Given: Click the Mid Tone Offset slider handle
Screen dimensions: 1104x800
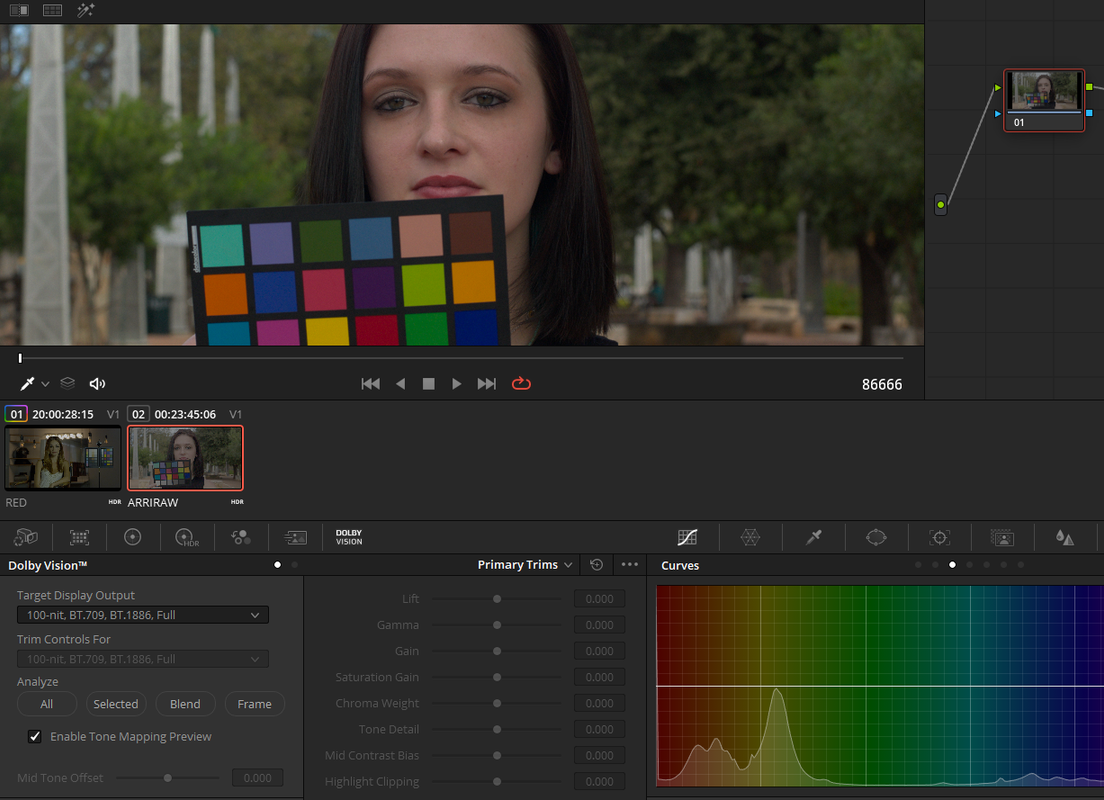Looking at the screenshot, I should point(168,778).
